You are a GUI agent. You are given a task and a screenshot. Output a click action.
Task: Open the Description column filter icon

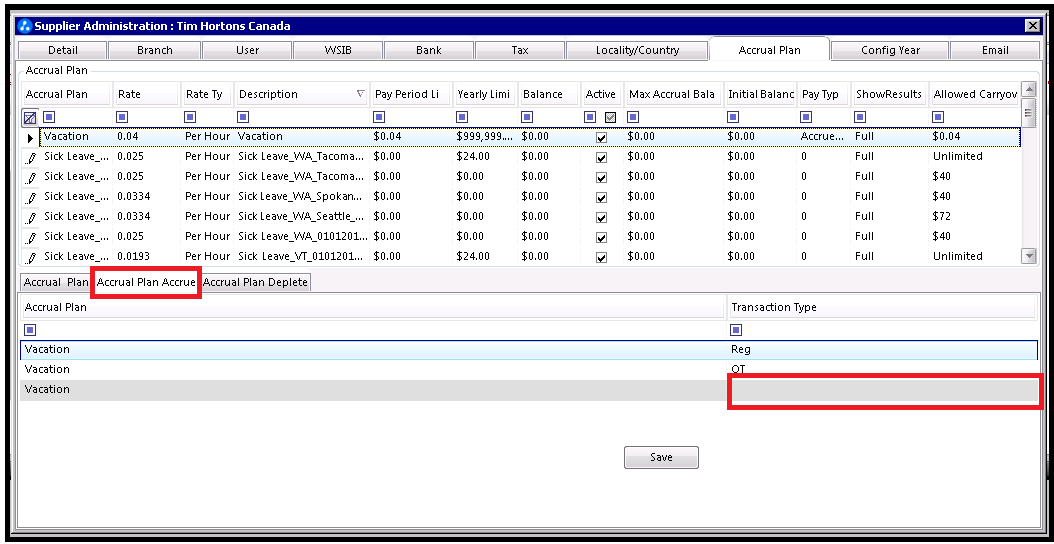click(x=243, y=117)
